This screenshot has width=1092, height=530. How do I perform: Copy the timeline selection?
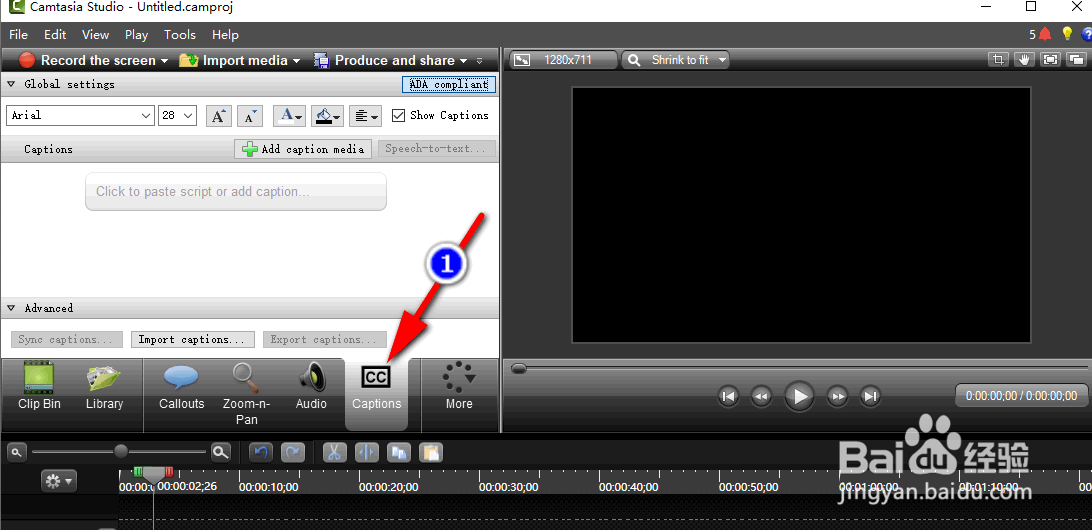[x=399, y=452]
